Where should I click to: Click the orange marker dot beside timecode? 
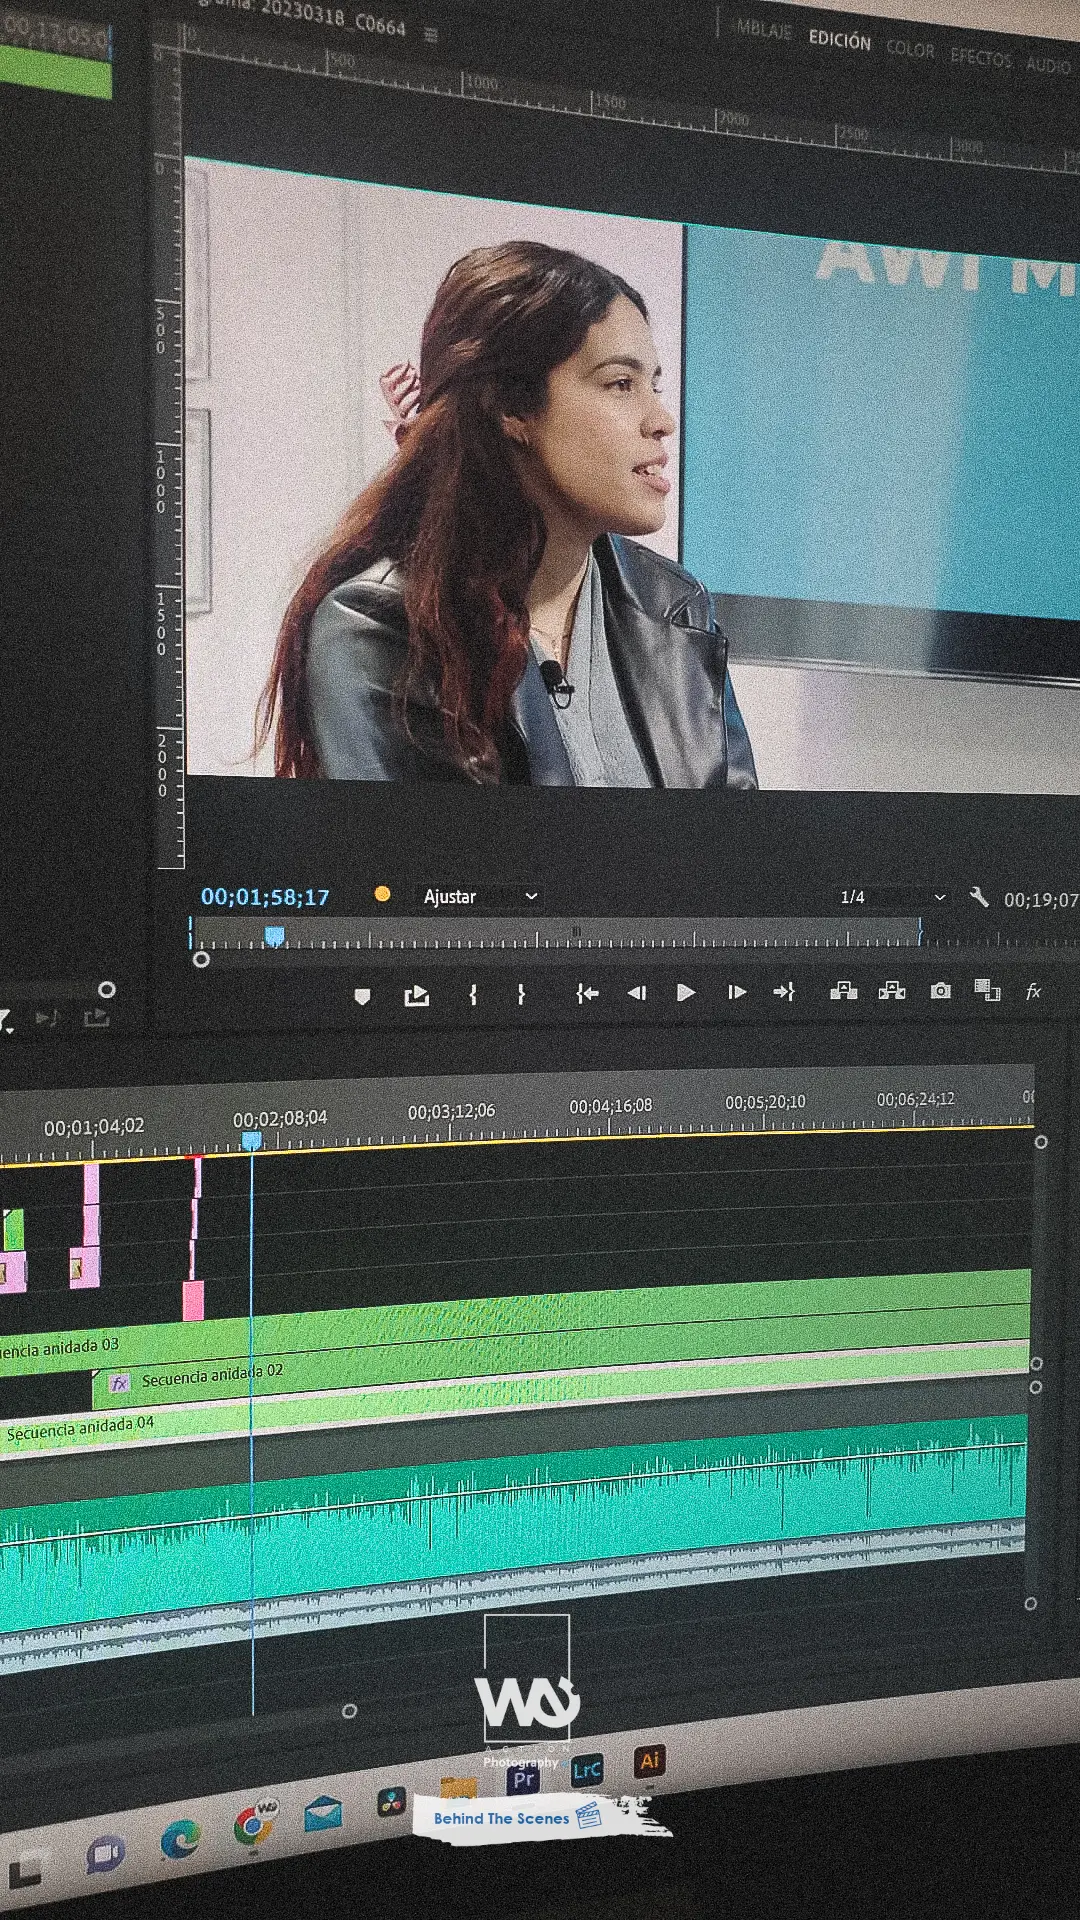pyautogui.click(x=382, y=894)
